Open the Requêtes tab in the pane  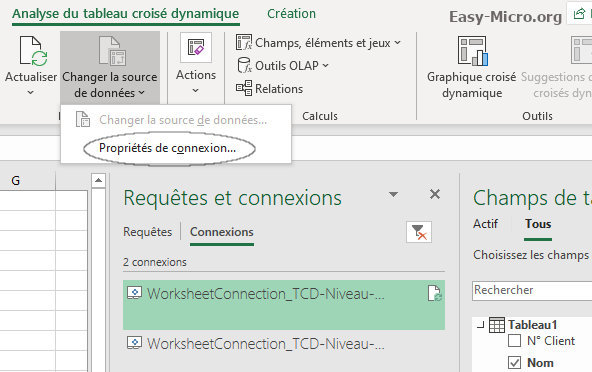[148, 232]
